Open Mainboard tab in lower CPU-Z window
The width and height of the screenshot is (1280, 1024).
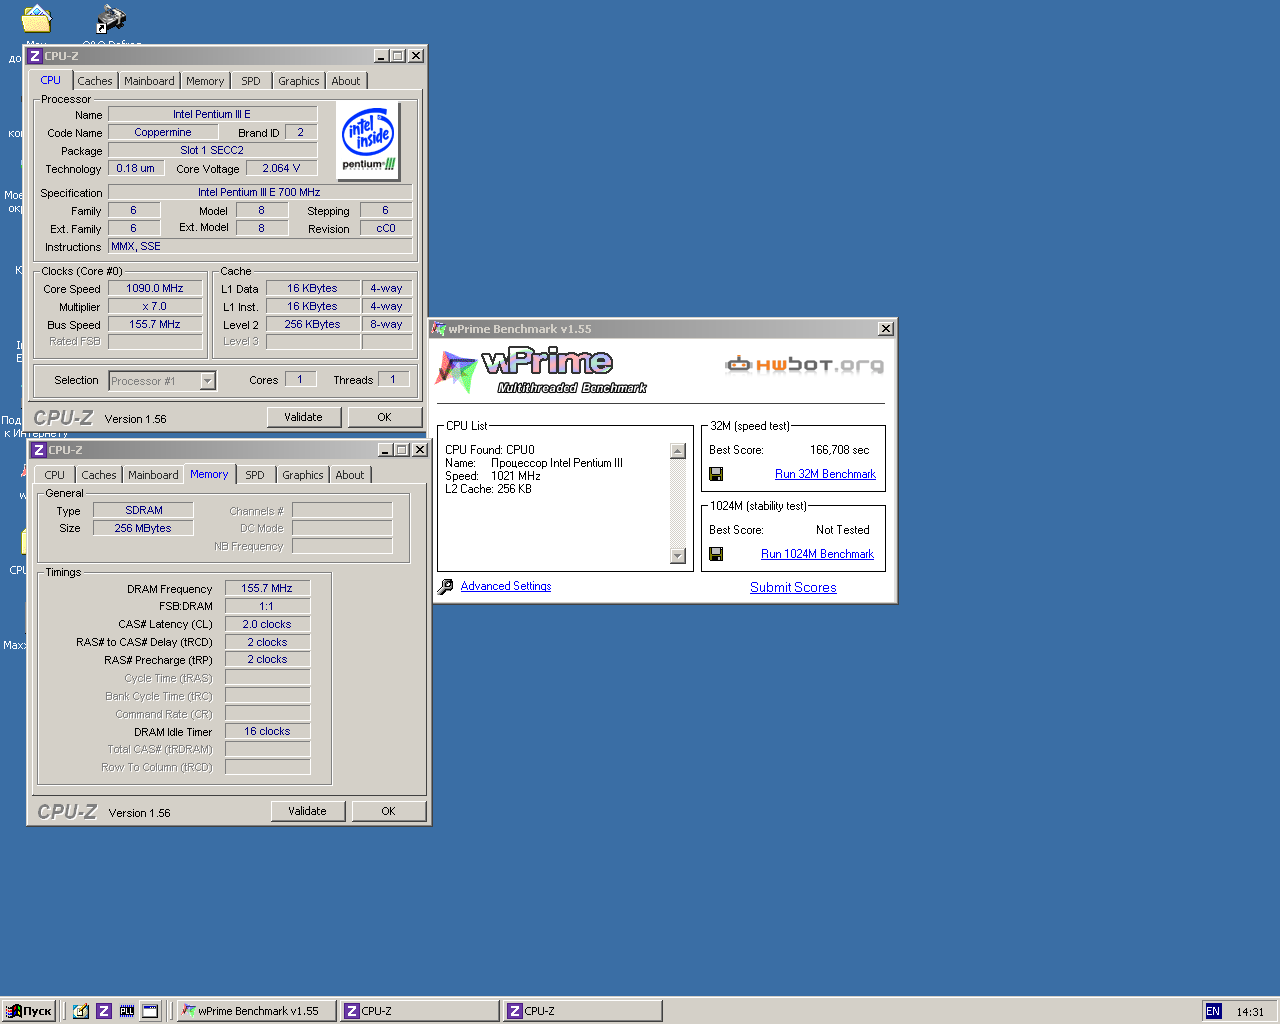pyautogui.click(x=153, y=475)
